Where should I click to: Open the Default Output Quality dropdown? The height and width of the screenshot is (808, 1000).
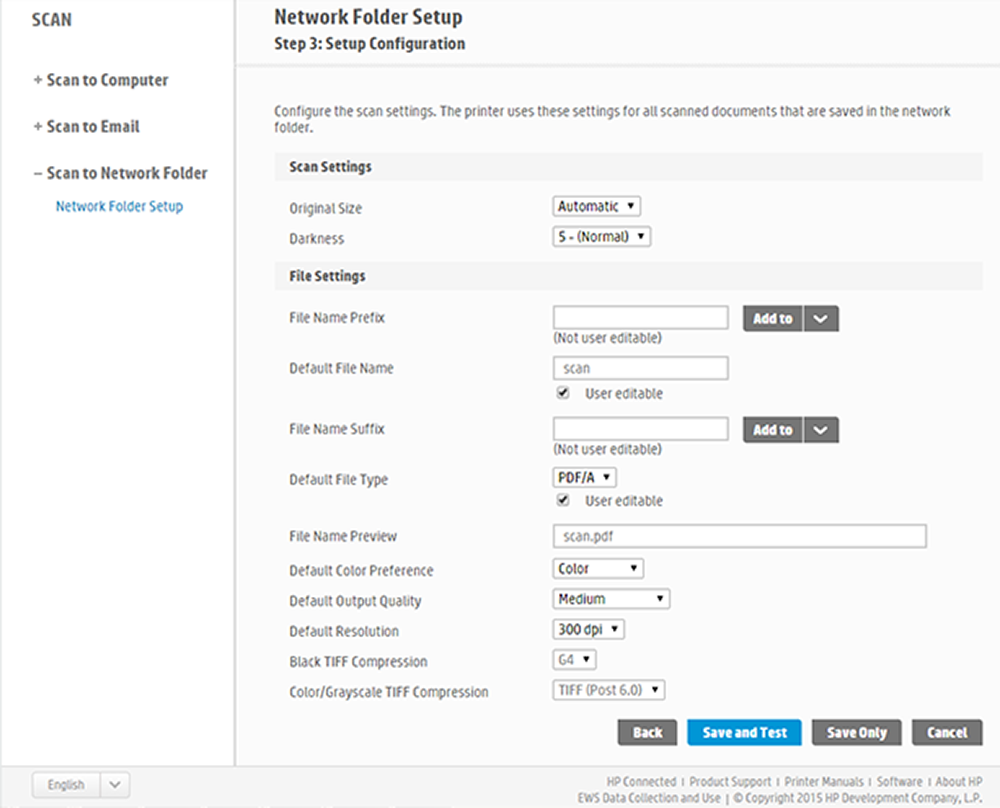[x=611, y=599]
